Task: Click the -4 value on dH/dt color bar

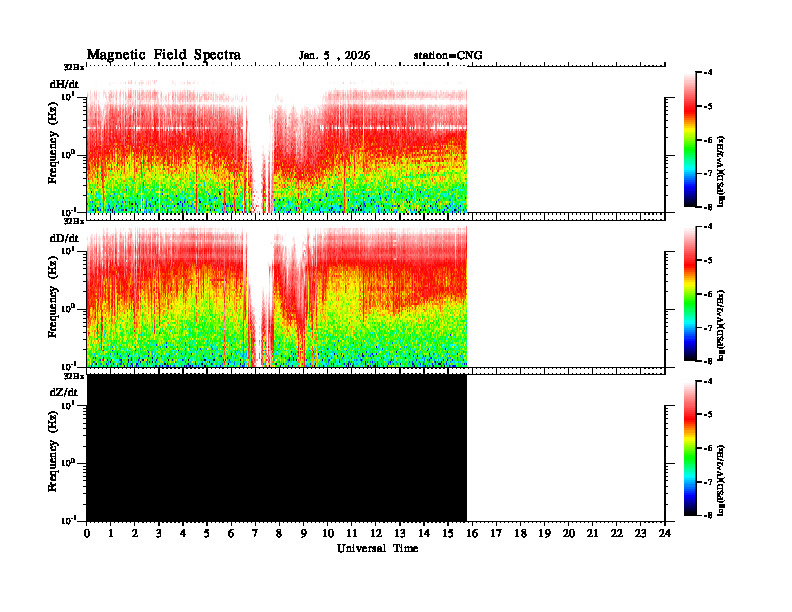Action: 709,73
